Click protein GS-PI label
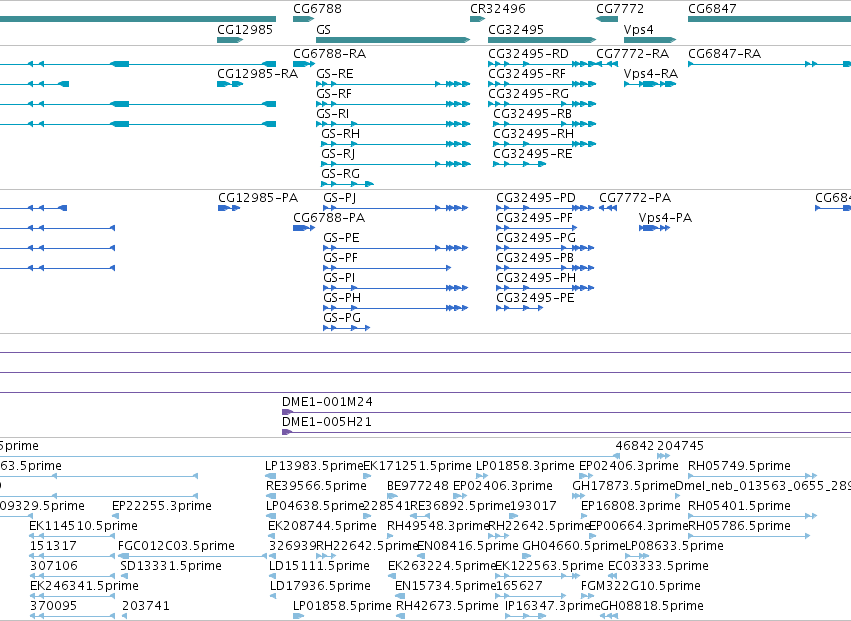Viewport: 851px width, 621px height. click(339, 278)
